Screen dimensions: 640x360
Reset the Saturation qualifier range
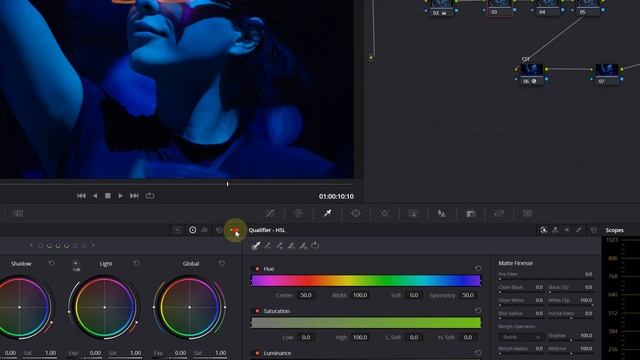[478, 311]
